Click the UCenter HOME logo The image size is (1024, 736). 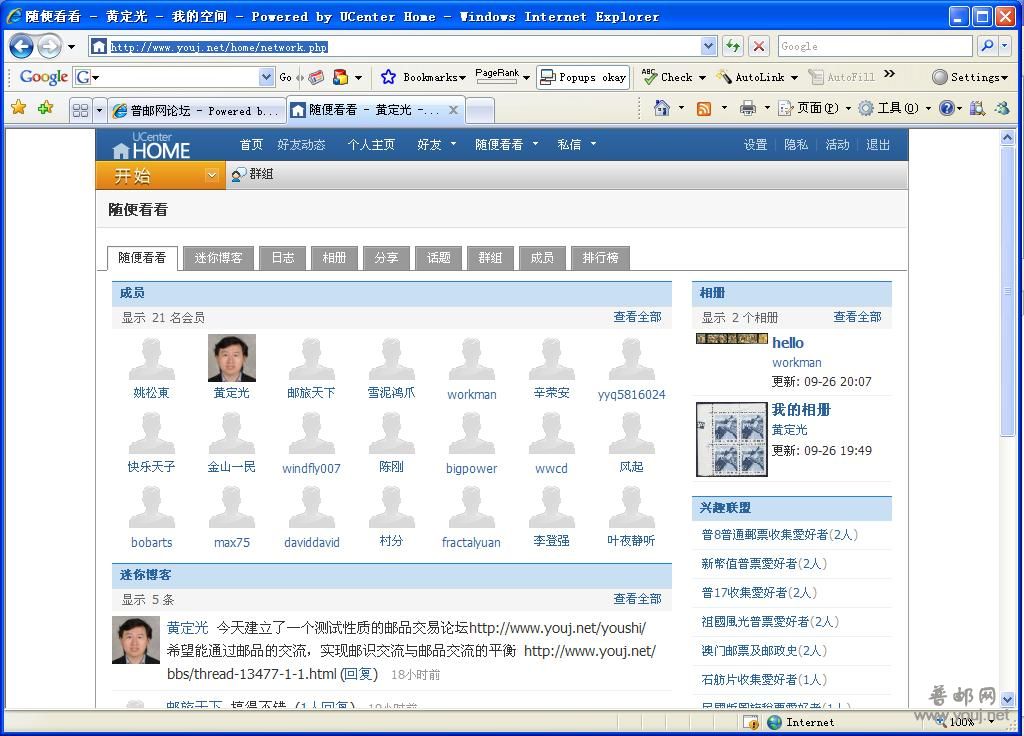point(151,146)
